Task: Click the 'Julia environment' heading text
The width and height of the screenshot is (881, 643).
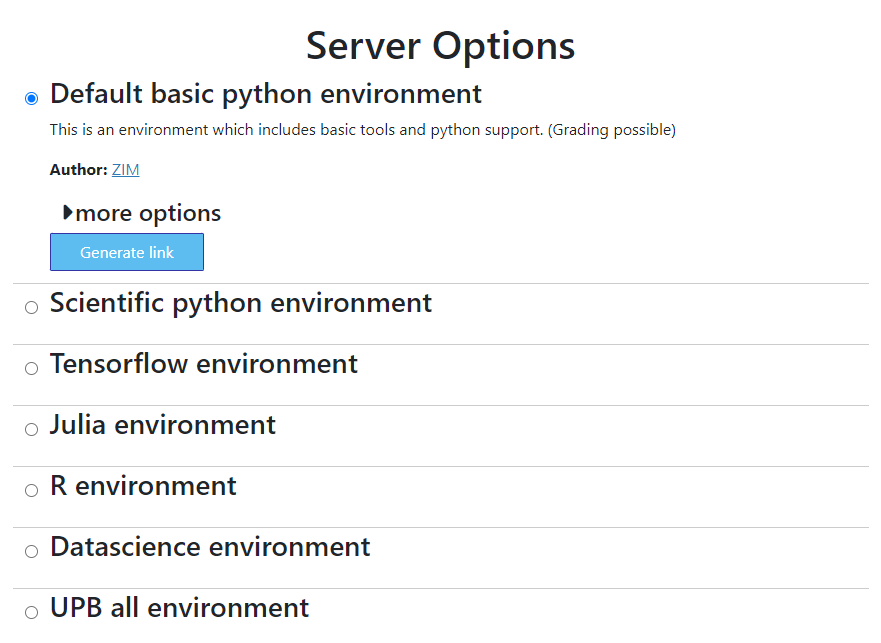Action: click(163, 425)
